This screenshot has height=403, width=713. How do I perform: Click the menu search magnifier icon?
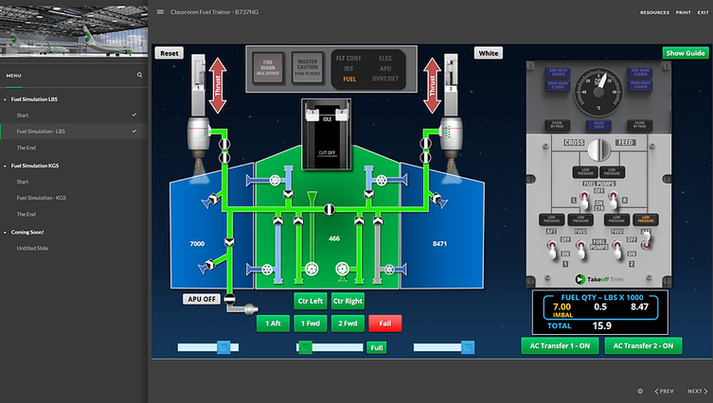click(x=140, y=75)
